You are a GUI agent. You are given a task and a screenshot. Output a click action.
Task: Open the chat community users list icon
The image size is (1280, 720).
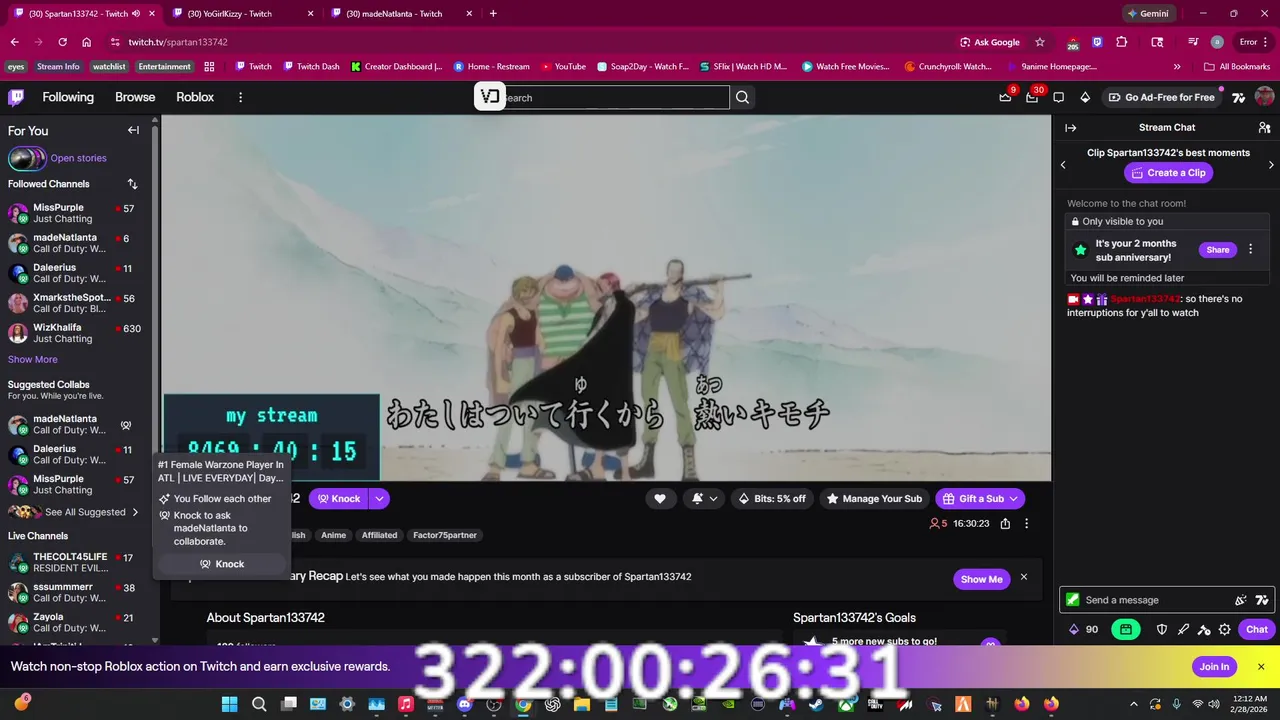point(1264,128)
